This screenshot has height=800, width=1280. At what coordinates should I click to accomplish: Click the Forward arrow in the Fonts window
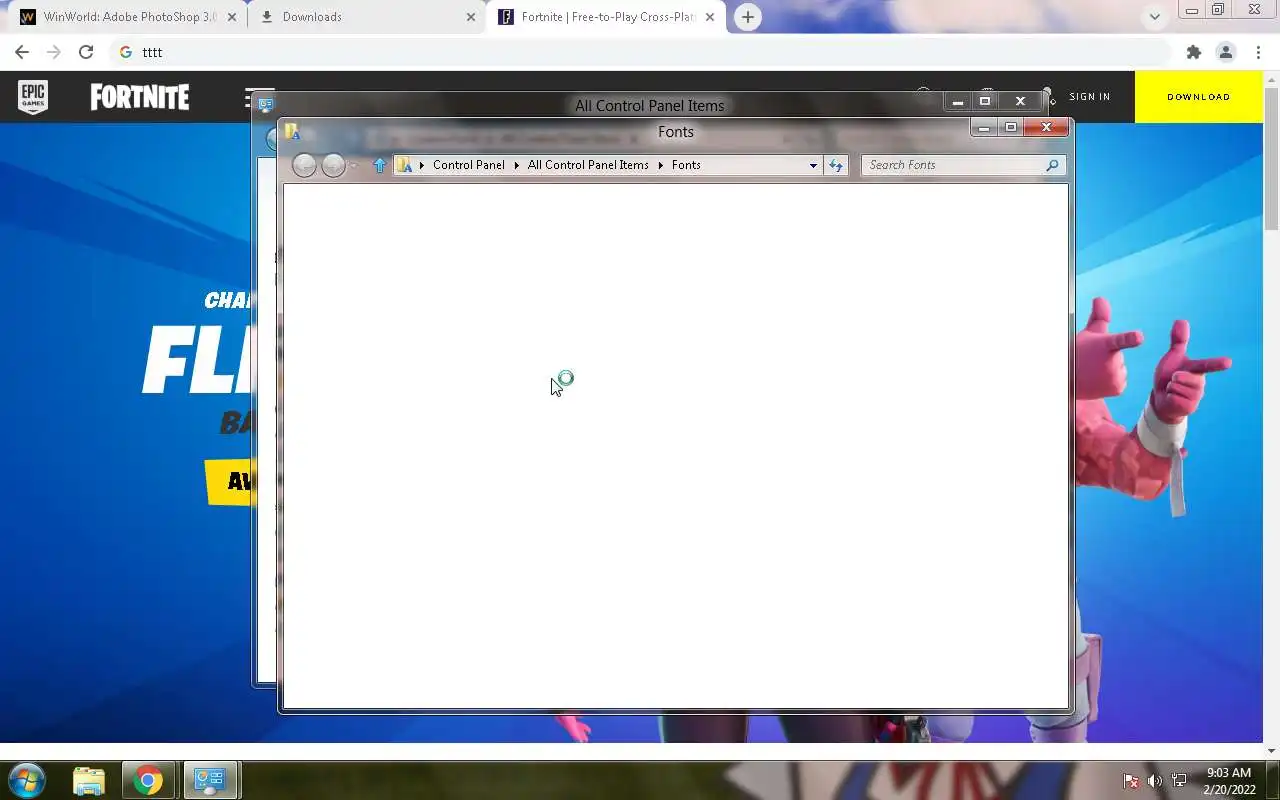click(x=333, y=166)
